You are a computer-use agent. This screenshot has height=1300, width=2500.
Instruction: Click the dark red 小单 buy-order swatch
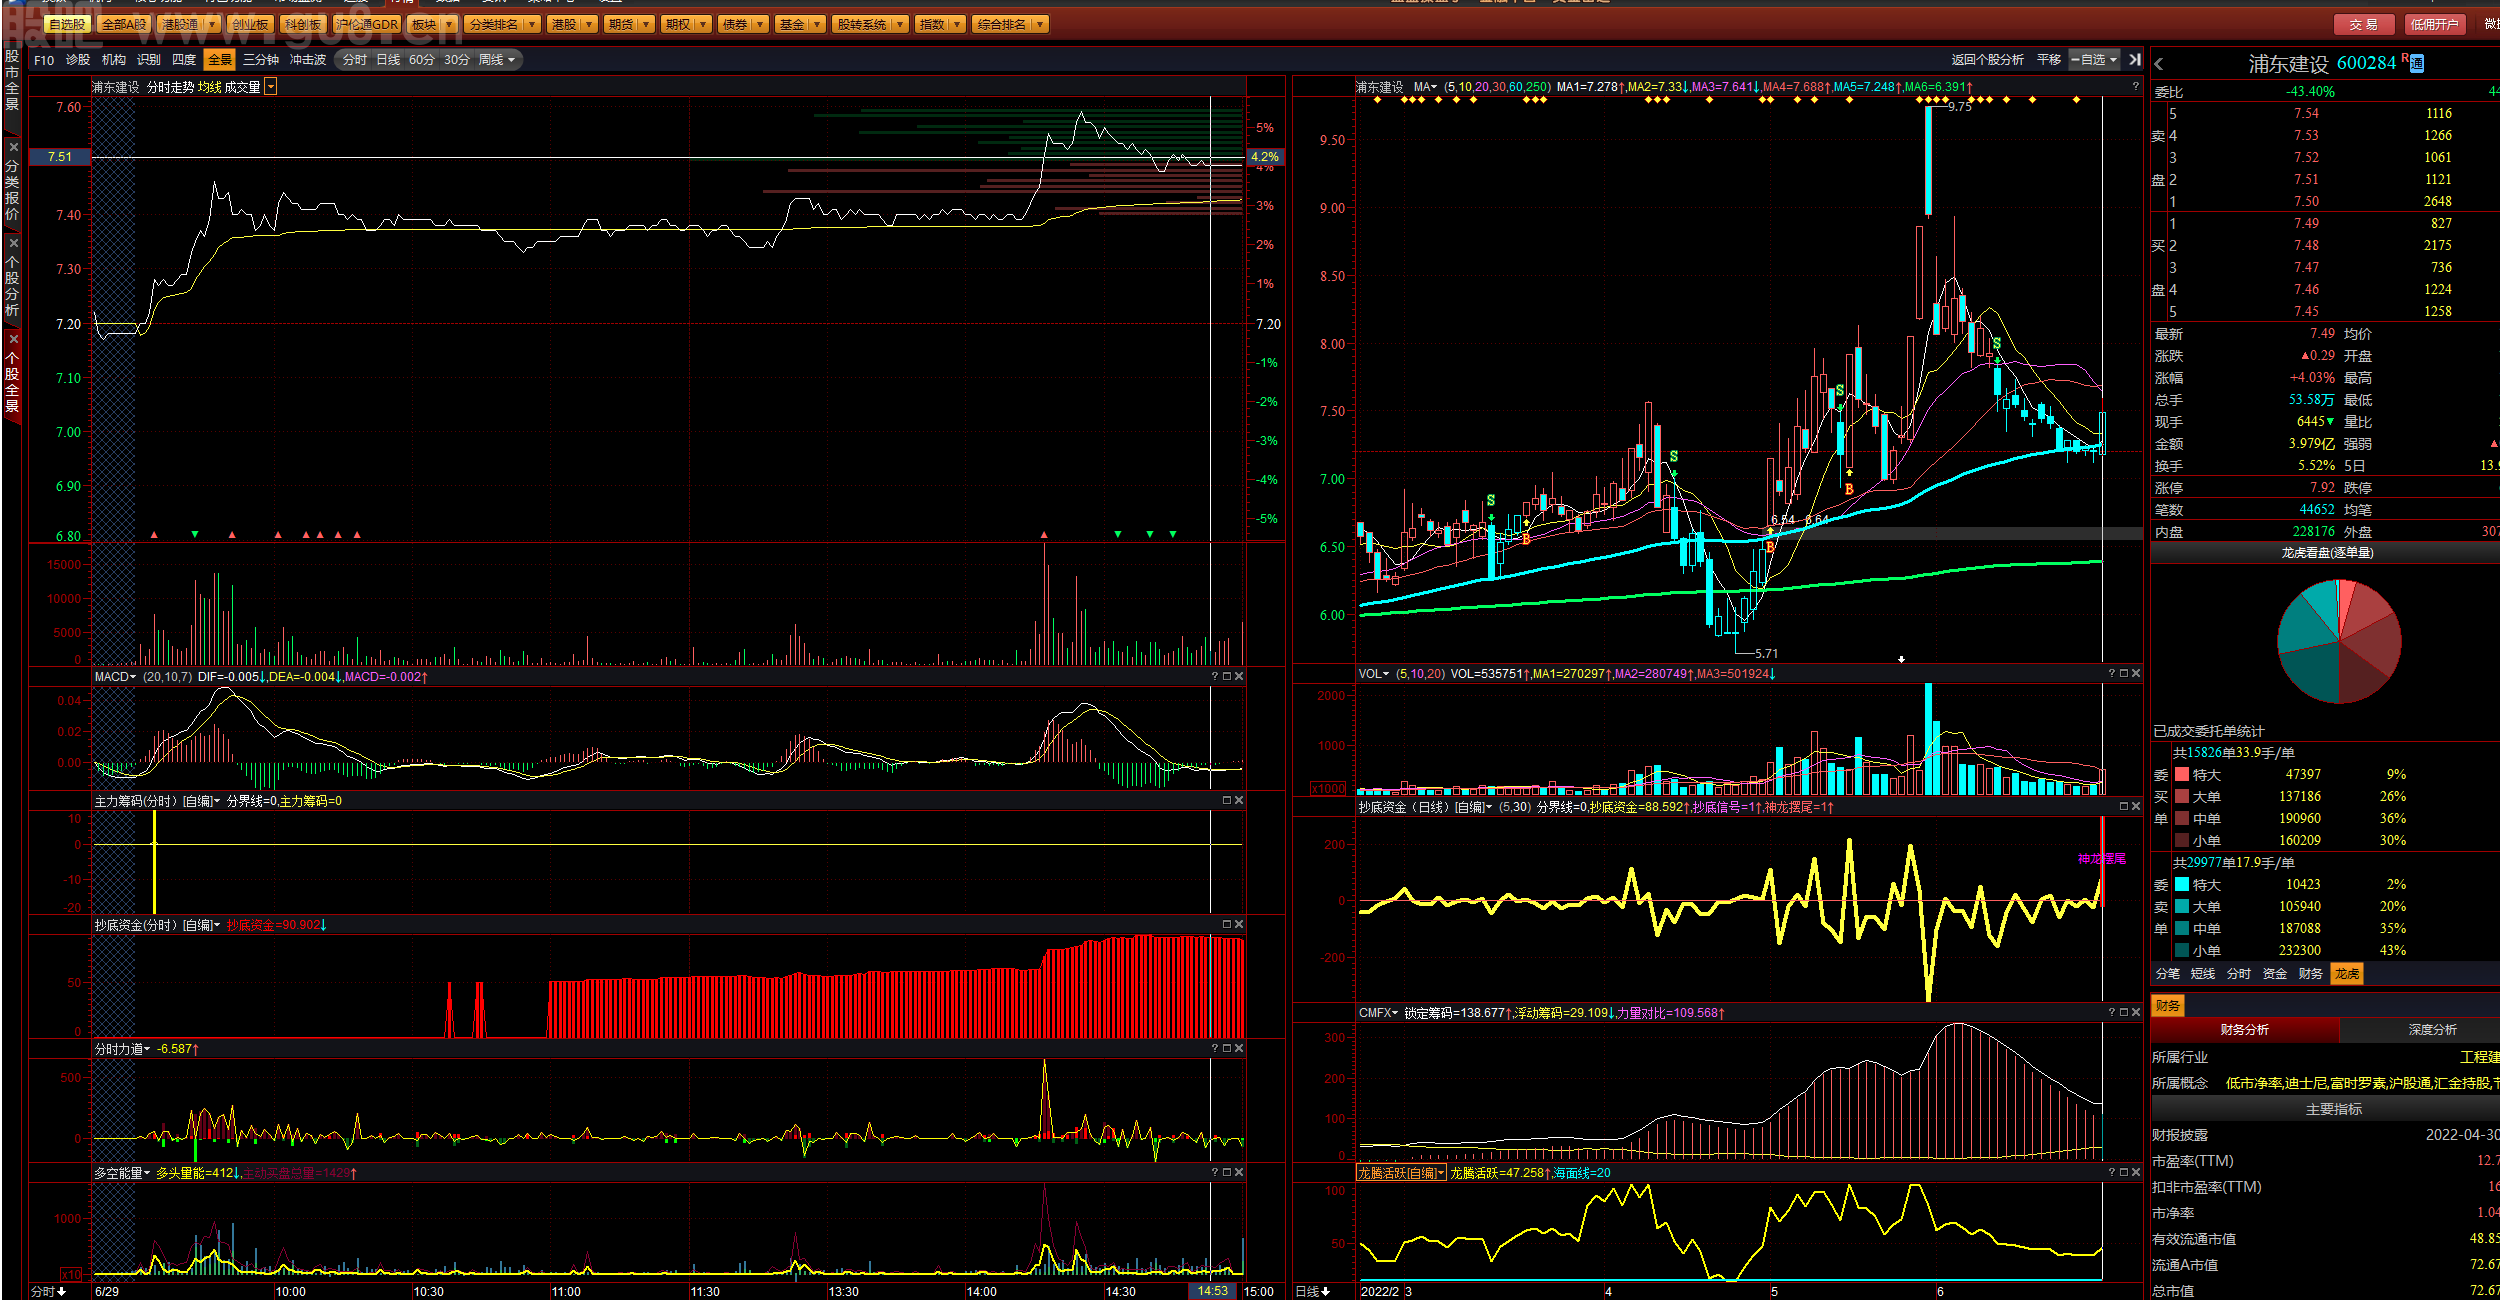tap(2182, 840)
